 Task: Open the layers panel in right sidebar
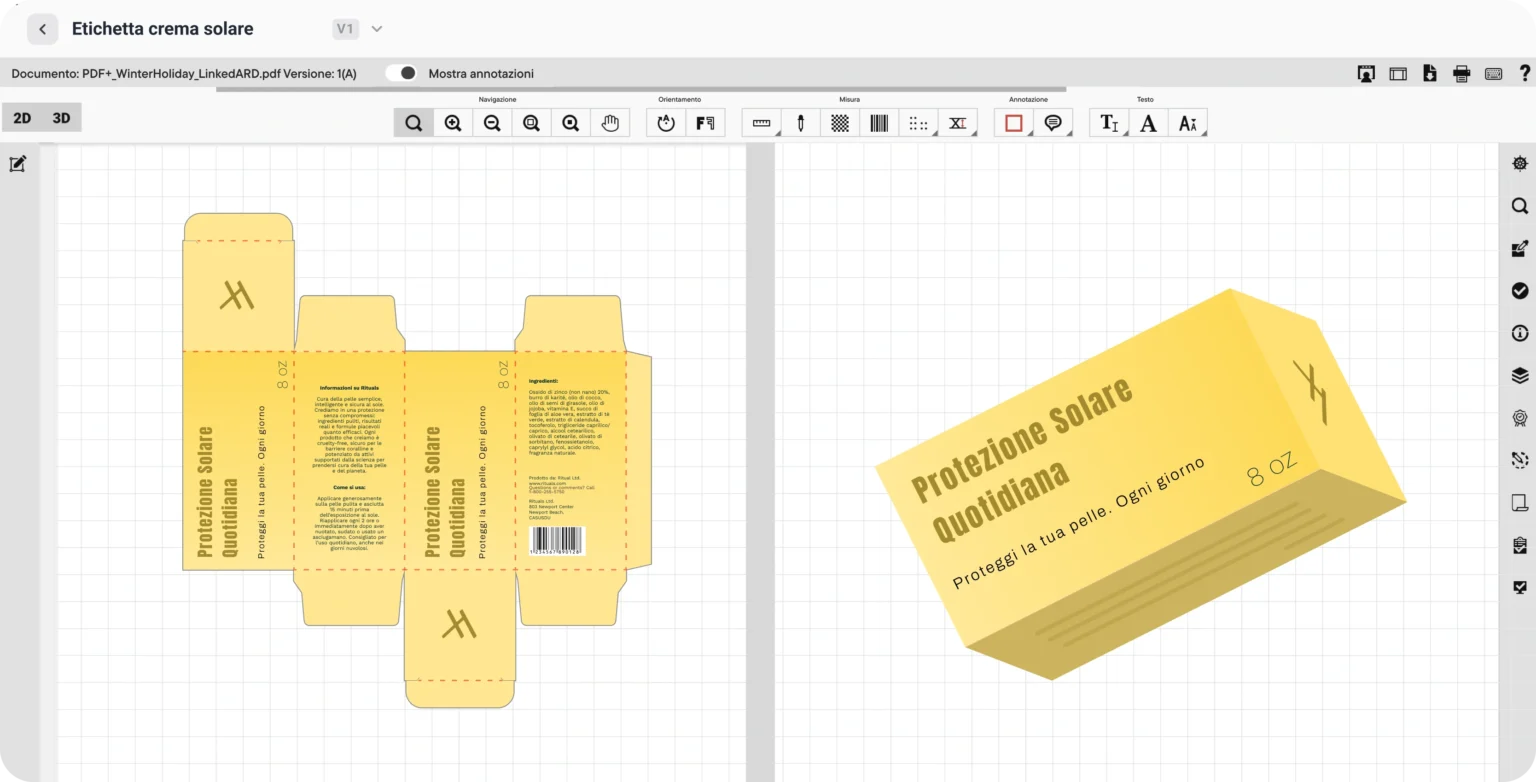[1520, 376]
